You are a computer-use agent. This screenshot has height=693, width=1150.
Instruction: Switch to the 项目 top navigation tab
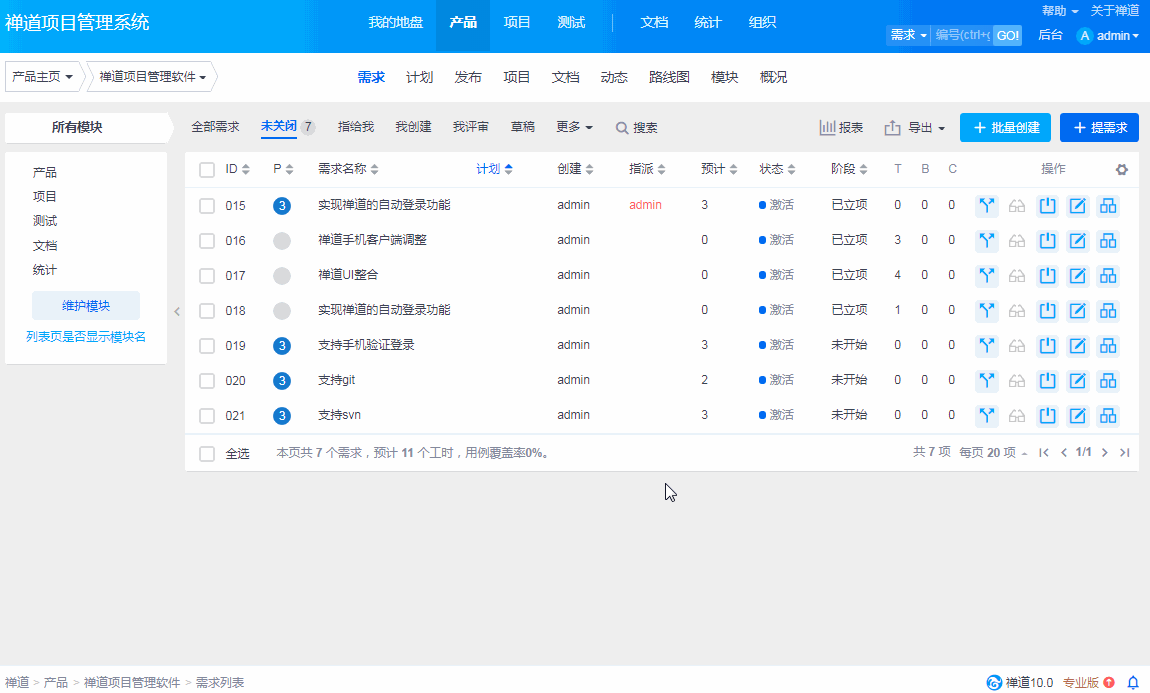tap(517, 22)
